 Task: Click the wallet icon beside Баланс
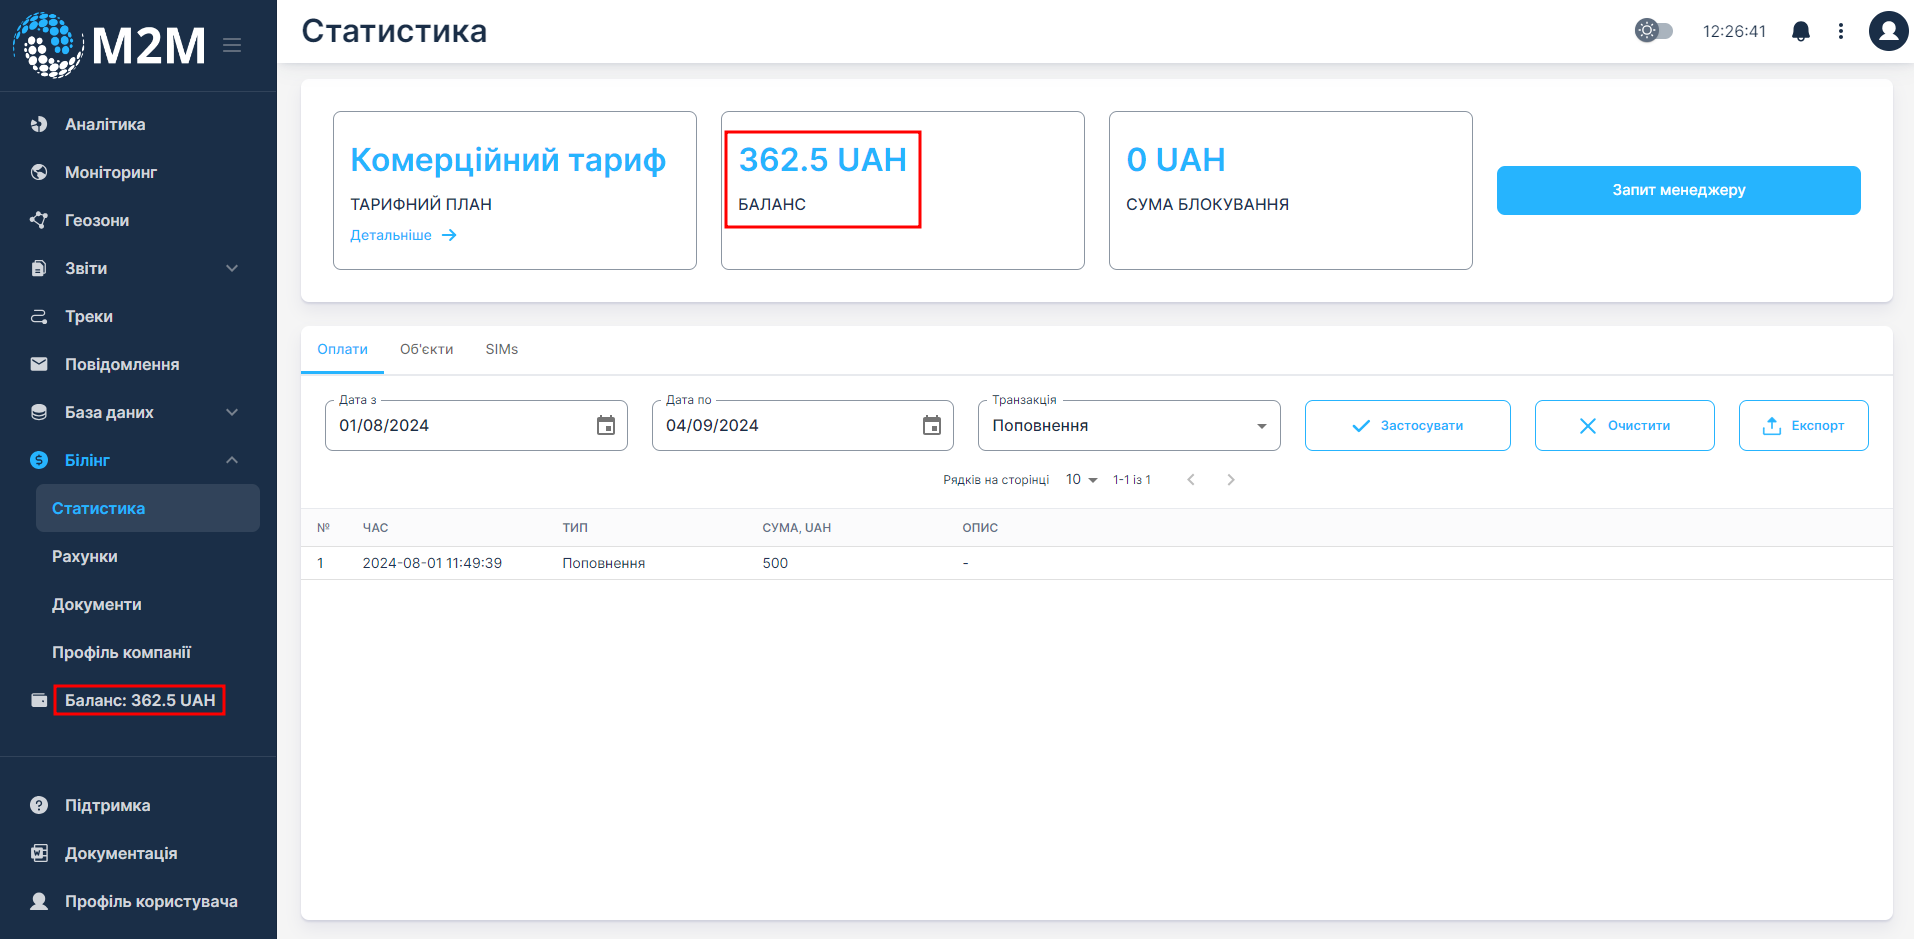click(39, 700)
